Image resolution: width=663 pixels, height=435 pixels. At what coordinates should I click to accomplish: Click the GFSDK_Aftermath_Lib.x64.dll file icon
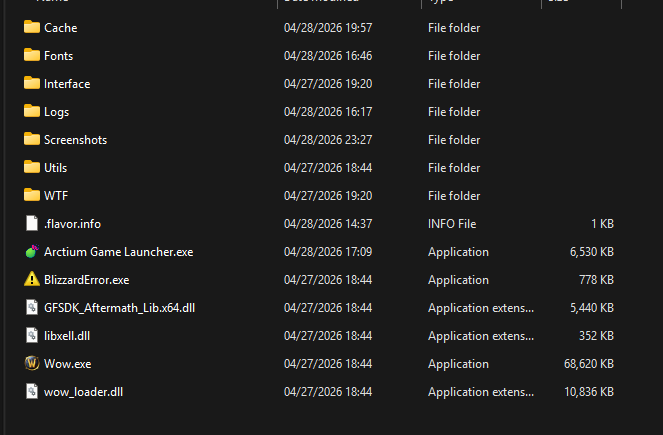coord(31,308)
